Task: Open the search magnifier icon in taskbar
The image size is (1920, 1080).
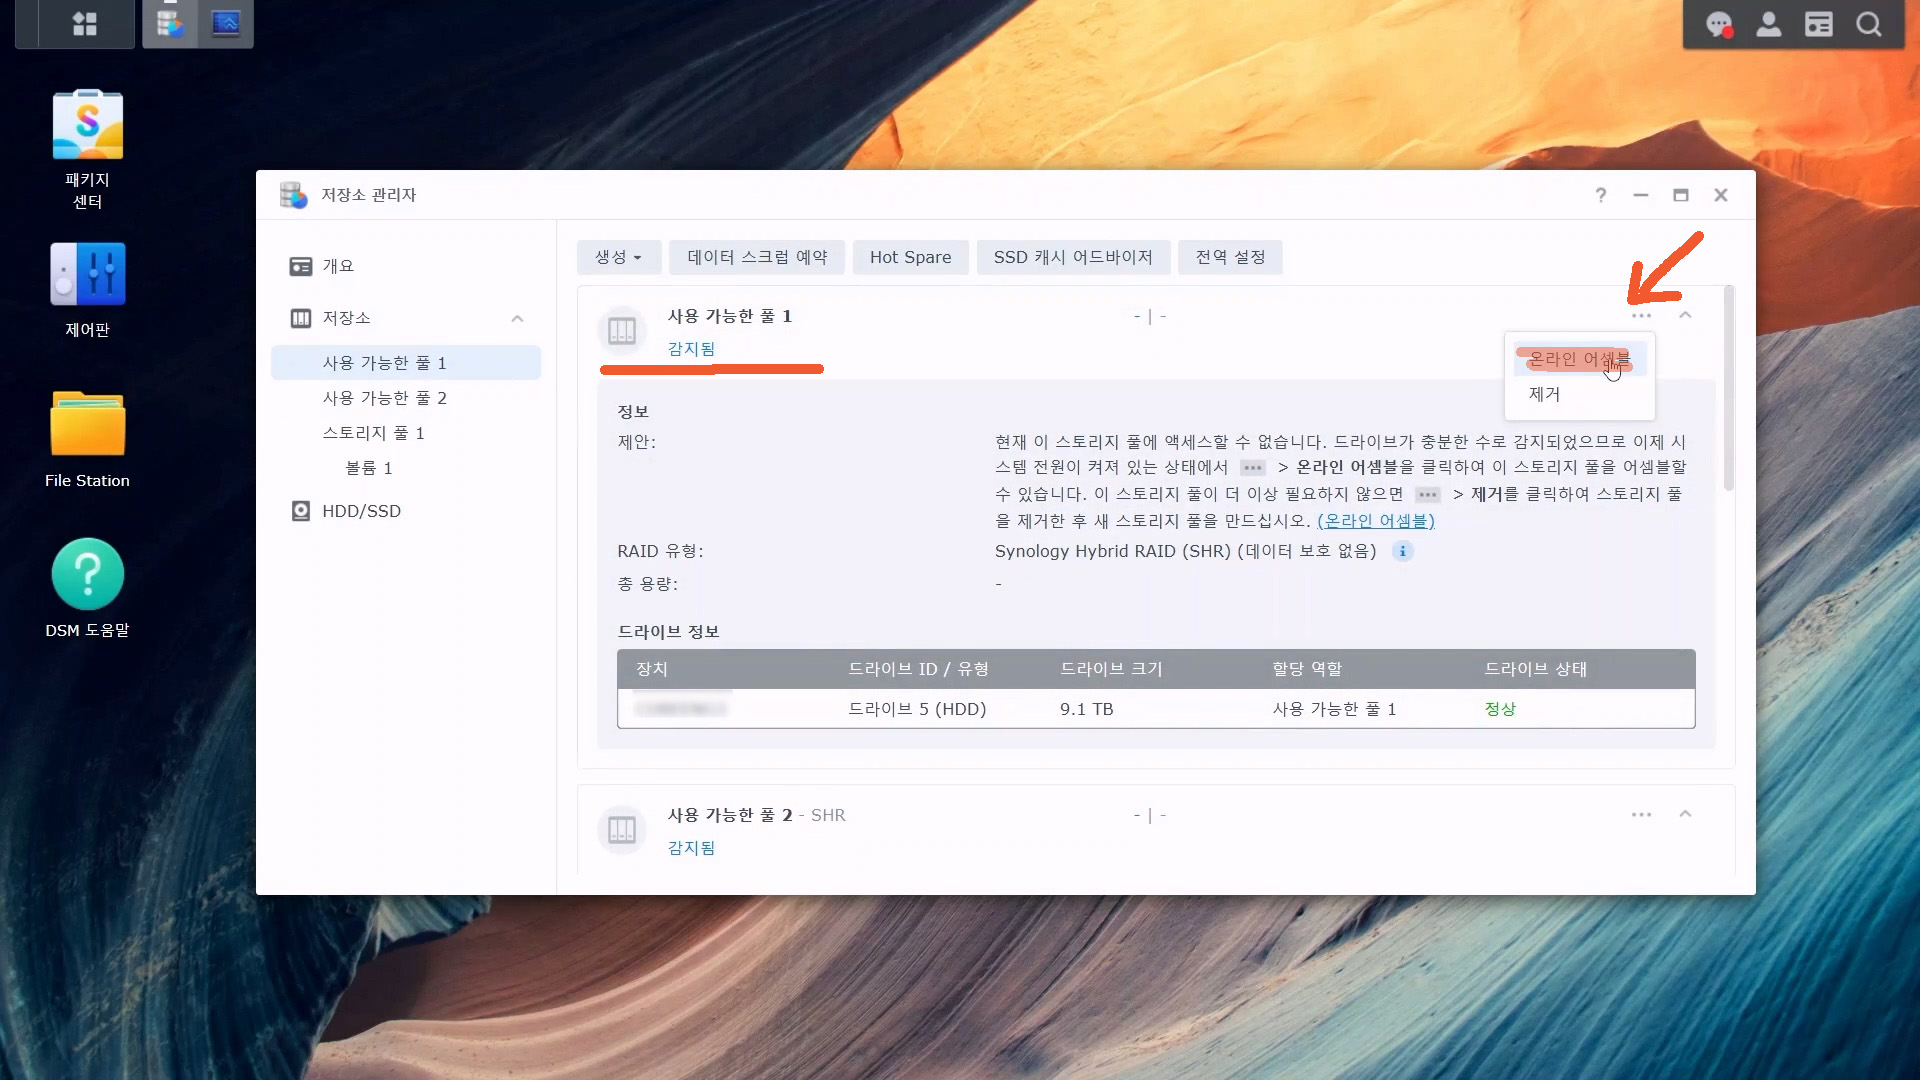Action: (x=1869, y=24)
